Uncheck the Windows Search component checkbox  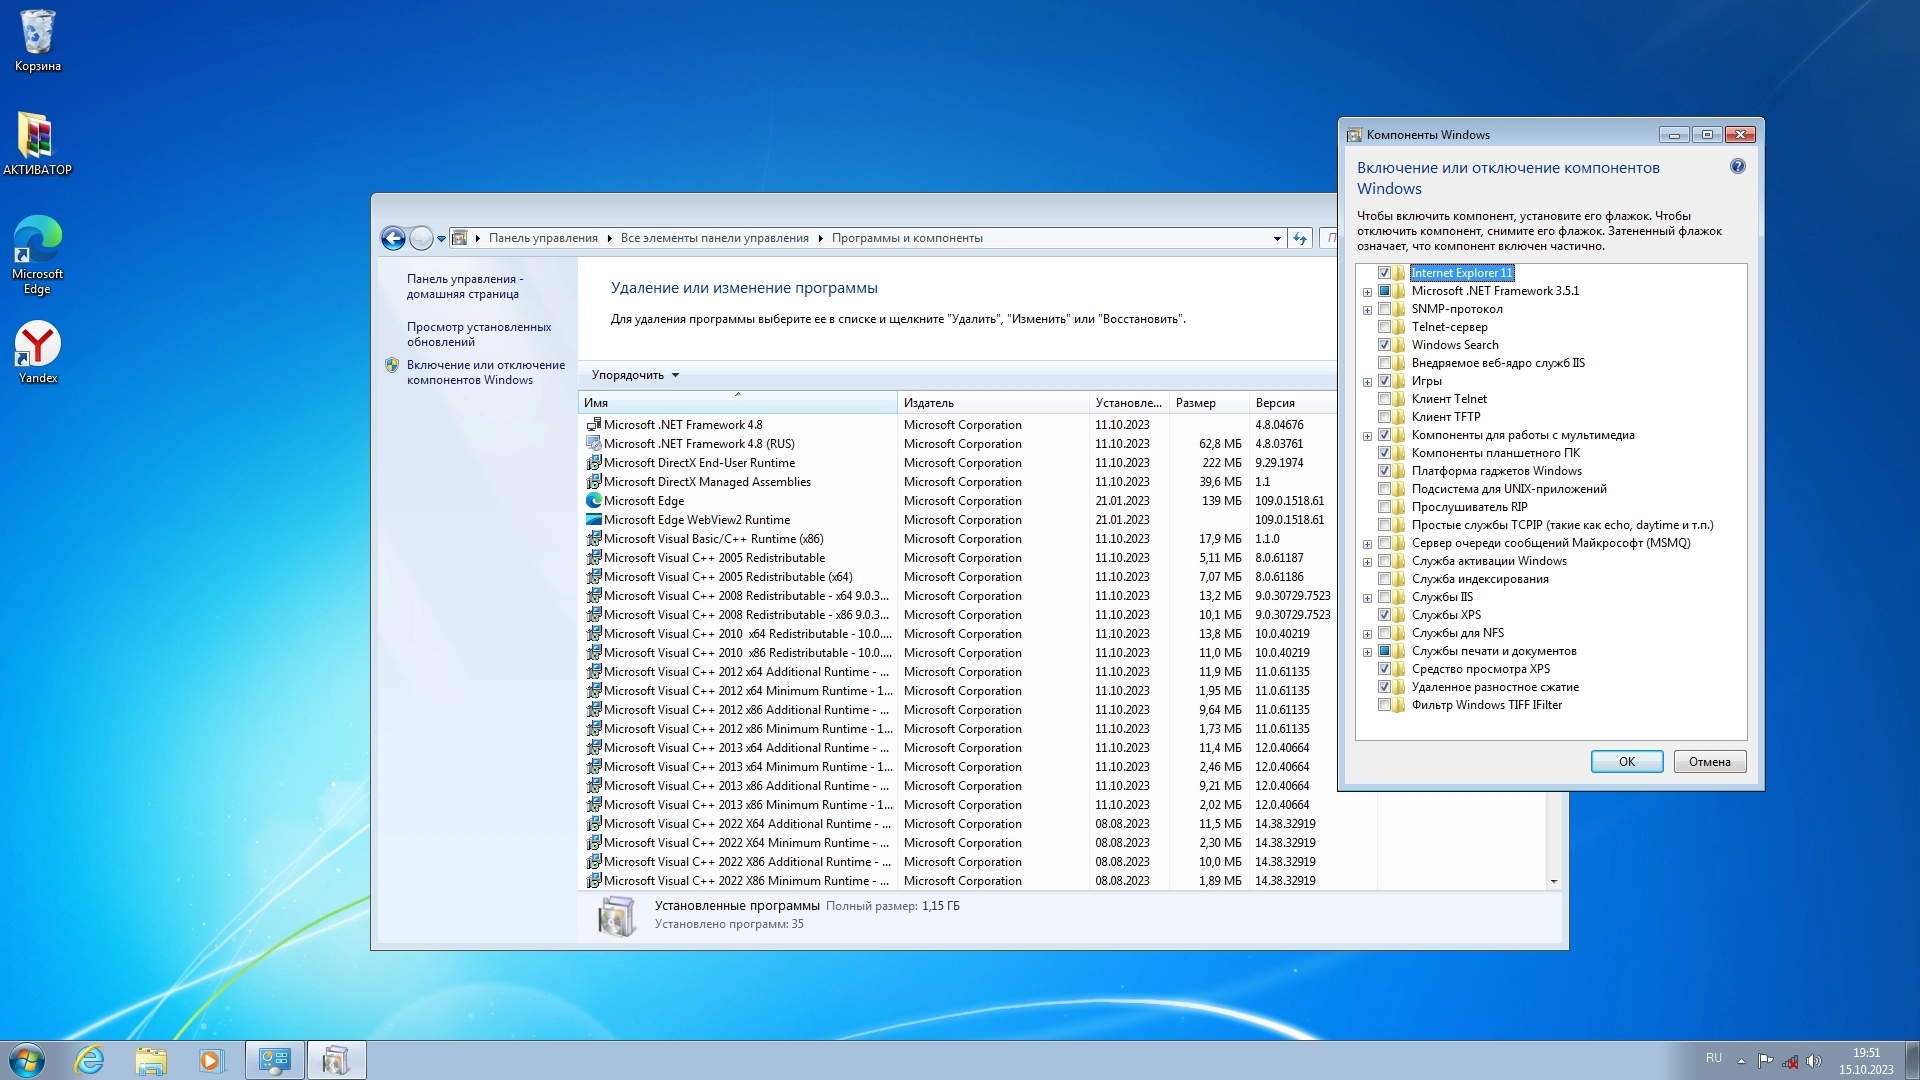tap(1384, 345)
